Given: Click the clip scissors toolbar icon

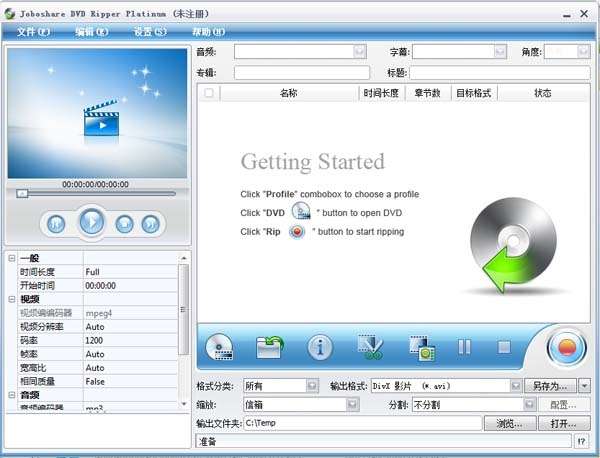Looking at the screenshot, I should [x=370, y=347].
